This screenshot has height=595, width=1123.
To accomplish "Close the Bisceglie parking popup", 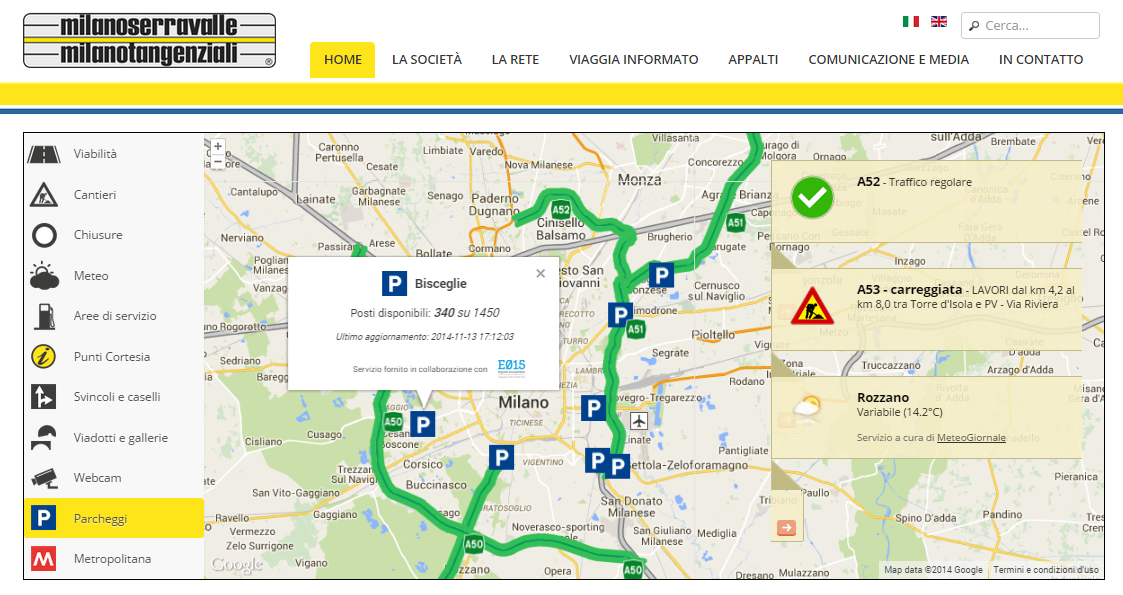I will point(541,274).
